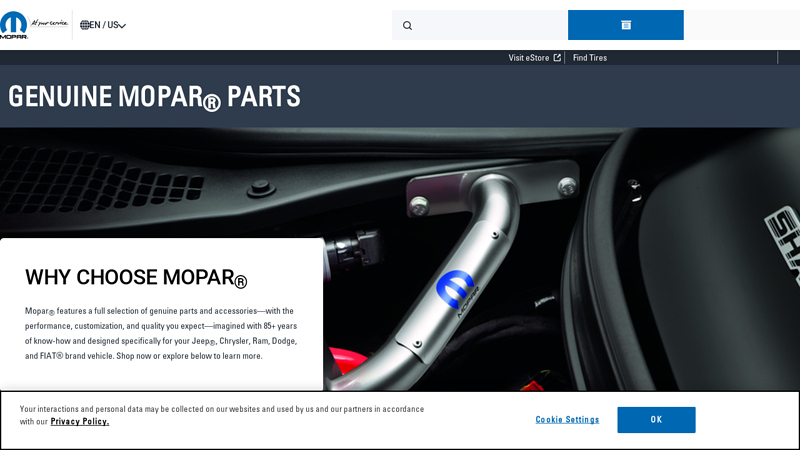
Task: Open the Find Tires link
Action: (x=590, y=58)
